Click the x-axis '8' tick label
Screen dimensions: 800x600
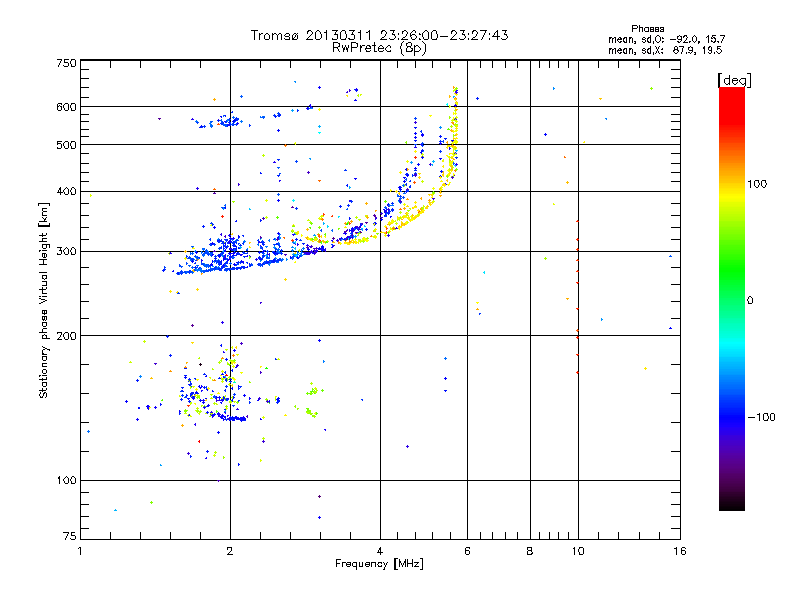(x=530, y=551)
